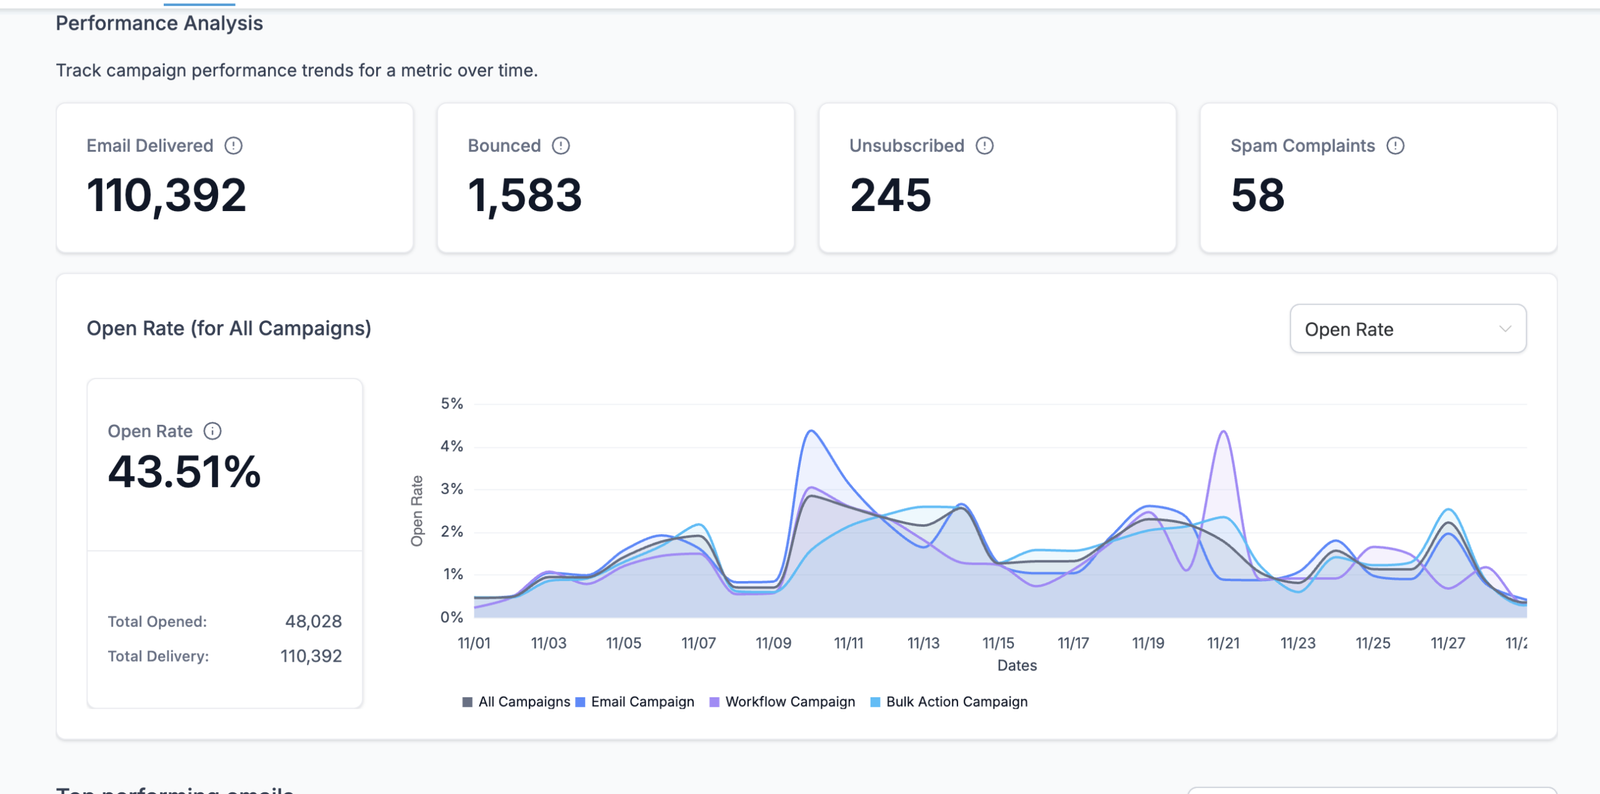The image size is (1600, 794).
Task: Click the Total Opened value 48,028
Action: pyautogui.click(x=313, y=621)
